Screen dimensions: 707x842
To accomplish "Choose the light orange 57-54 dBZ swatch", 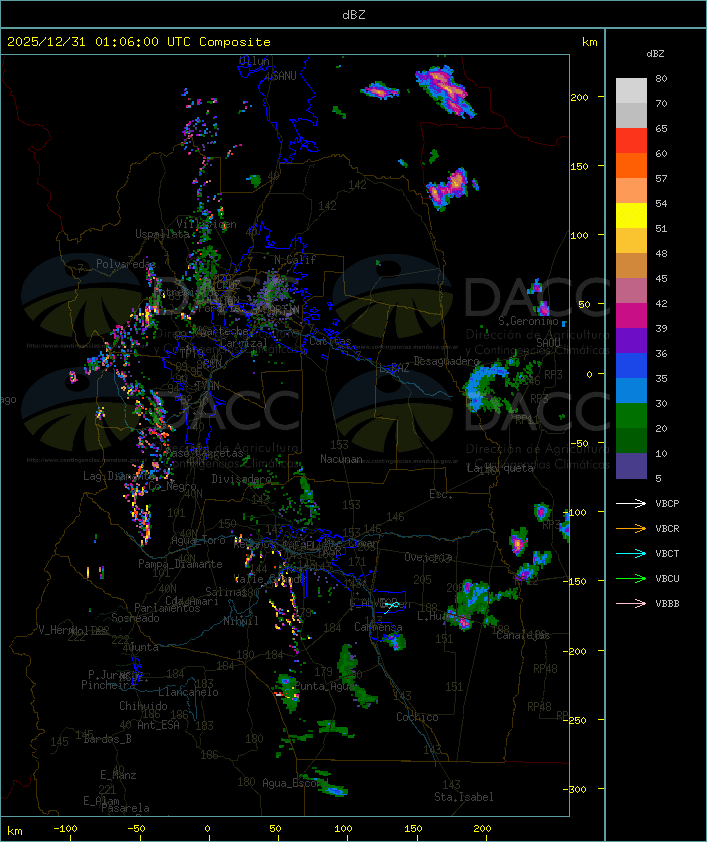I will [631, 191].
